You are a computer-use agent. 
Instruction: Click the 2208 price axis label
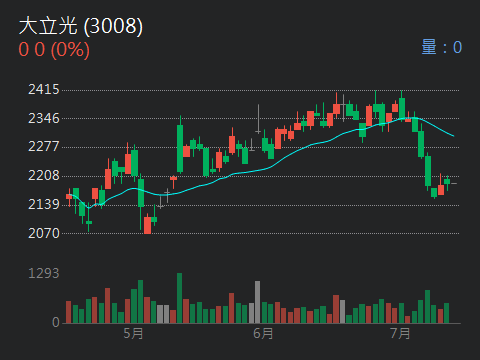(44, 176)
